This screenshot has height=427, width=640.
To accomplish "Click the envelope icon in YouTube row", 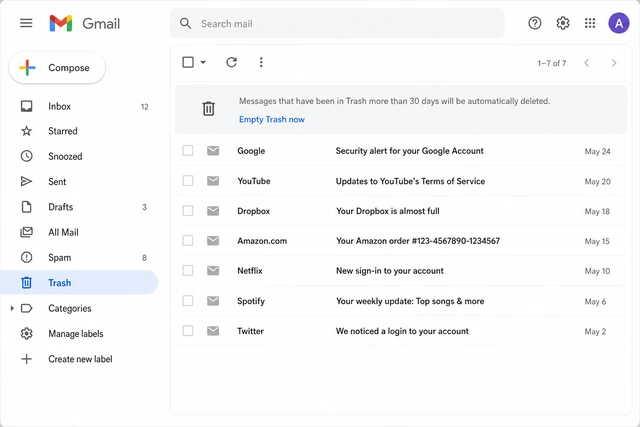I will coord(213,181).
